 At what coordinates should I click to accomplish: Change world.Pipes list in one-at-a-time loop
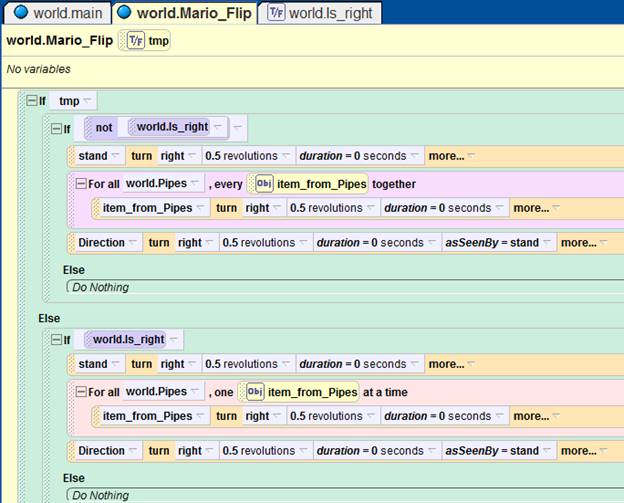click(162, 392)
